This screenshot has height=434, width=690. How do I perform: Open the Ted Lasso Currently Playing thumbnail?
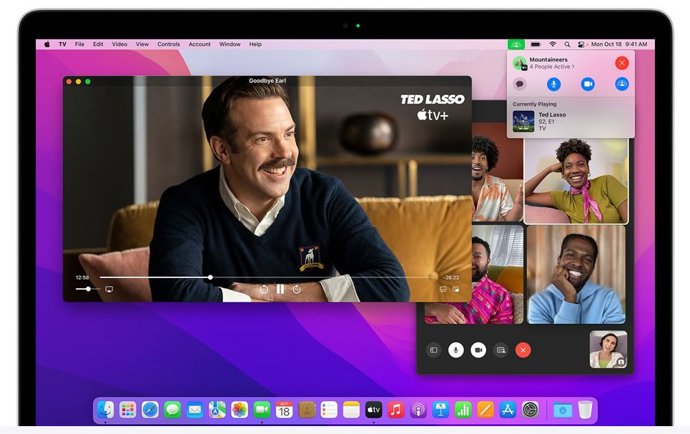[523, 121]
